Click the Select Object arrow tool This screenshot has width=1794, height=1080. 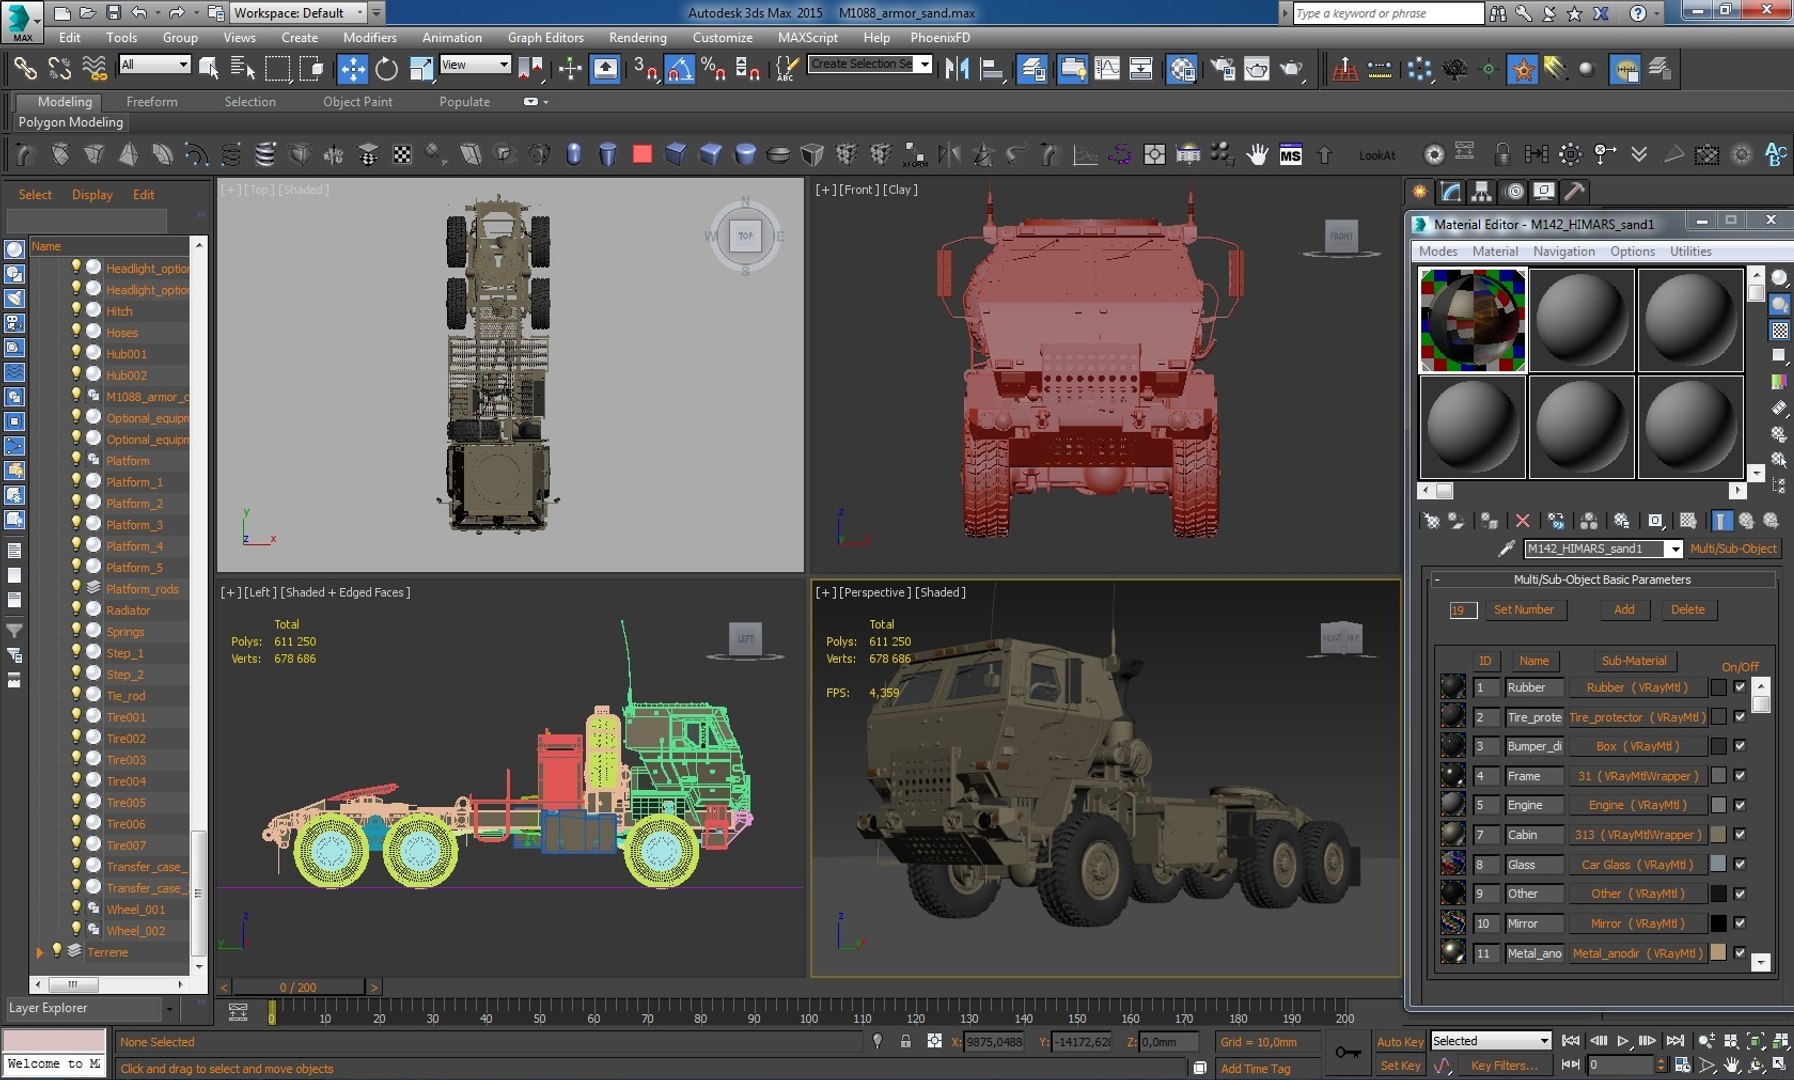[x=209, y=69]
